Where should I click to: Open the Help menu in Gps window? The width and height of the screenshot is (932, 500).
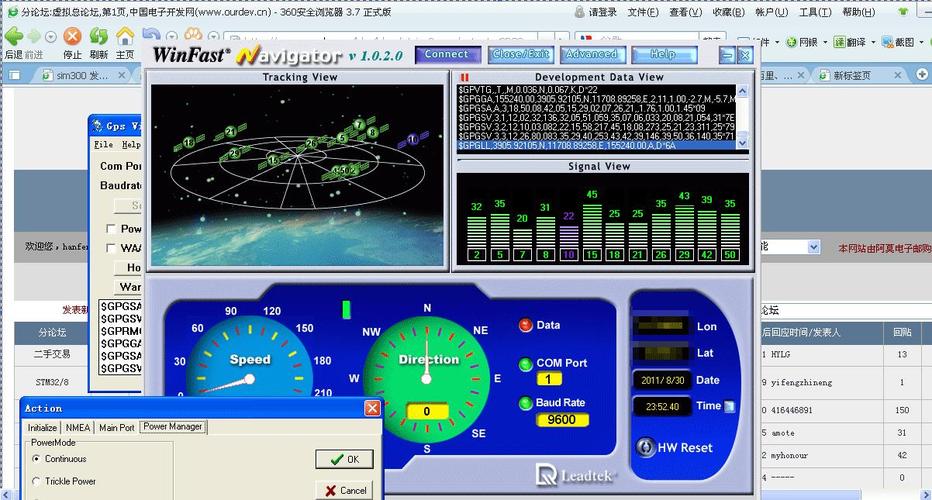[x=131, y=144]
